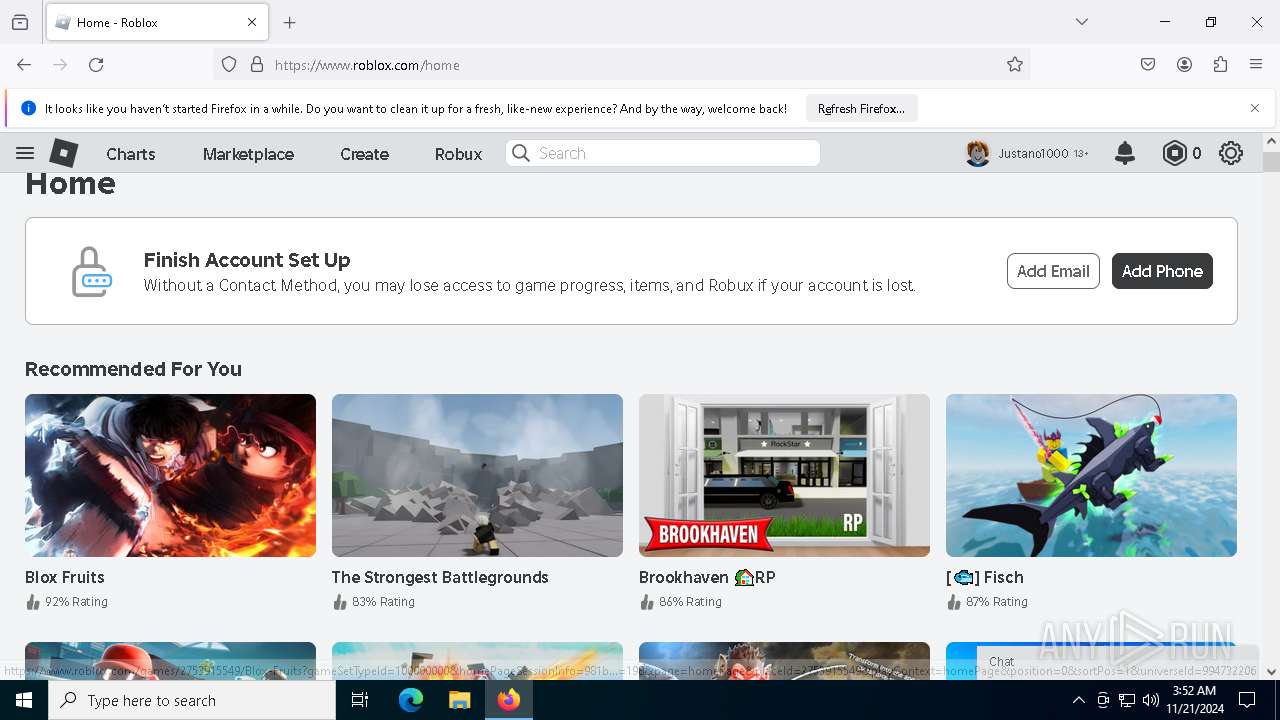Open the recent browsing folder icon
1280x720 pixels.
[x=20, y=22]
